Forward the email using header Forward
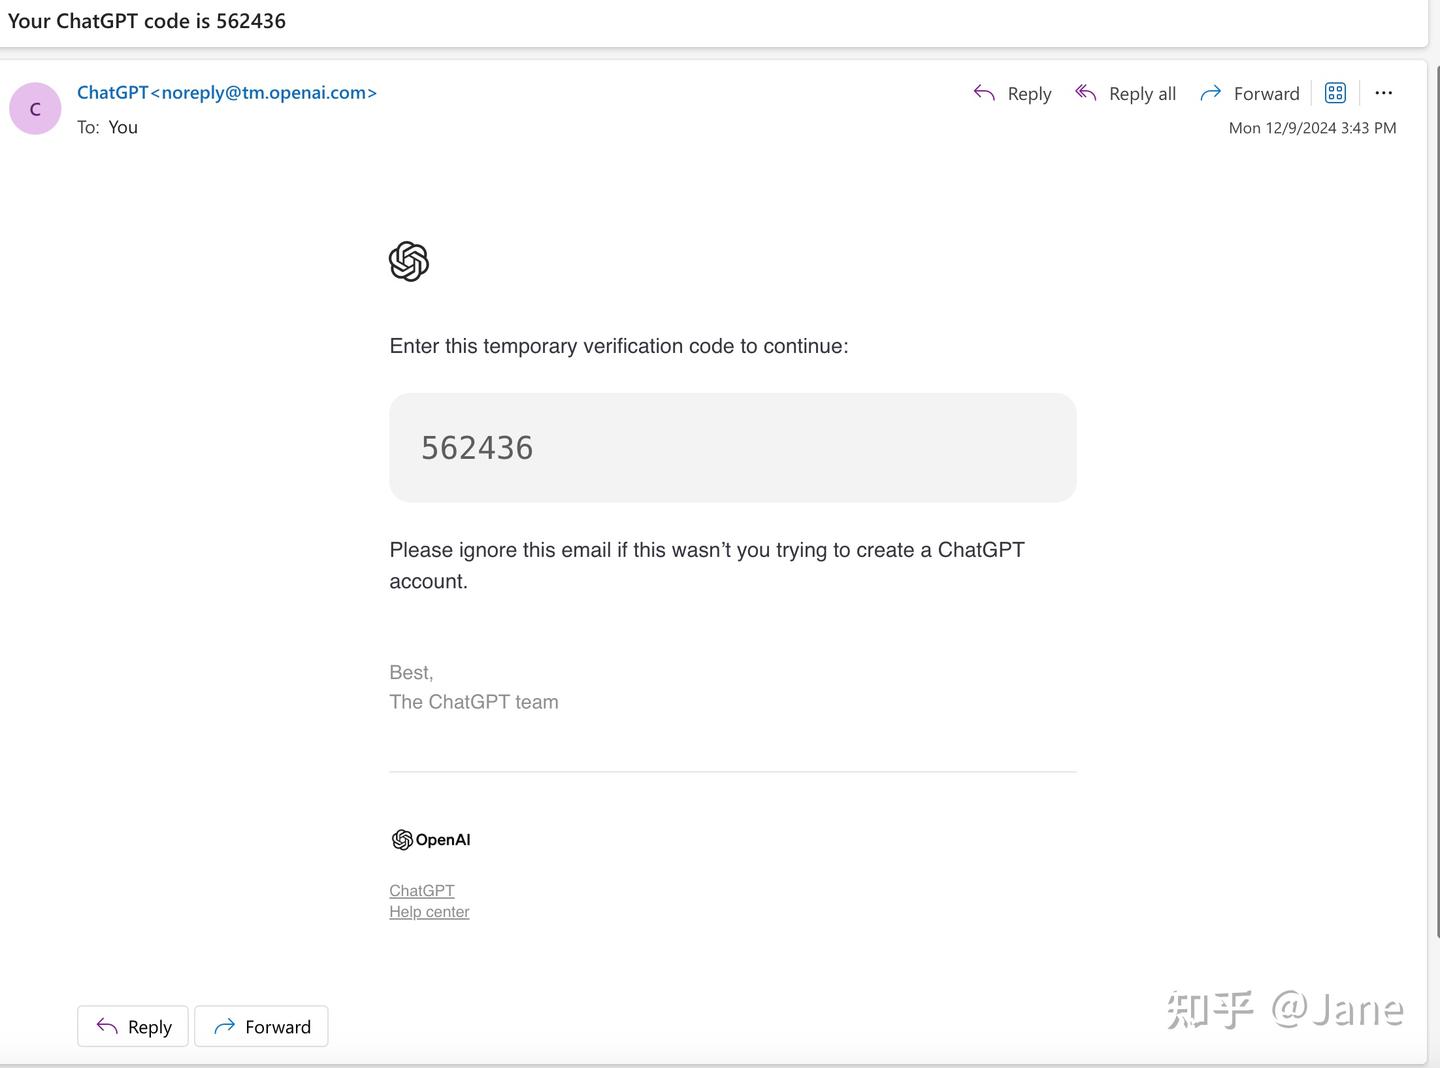This screenshot has height=1068, width=1440. (1250, 94)
